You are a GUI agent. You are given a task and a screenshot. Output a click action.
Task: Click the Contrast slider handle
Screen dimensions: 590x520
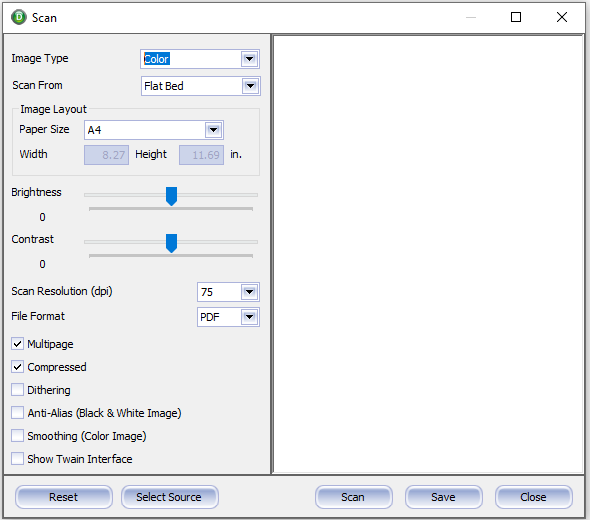point(172,243)
